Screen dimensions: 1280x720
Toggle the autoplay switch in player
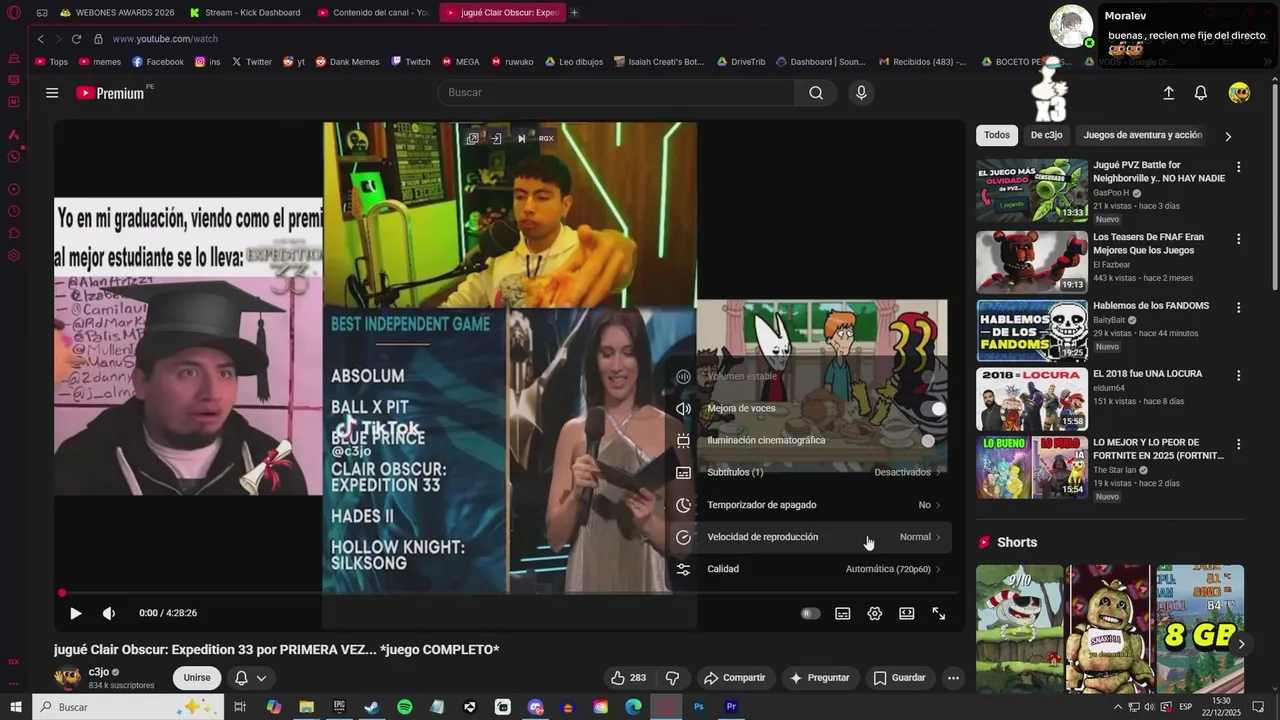(x=811, y=613)
